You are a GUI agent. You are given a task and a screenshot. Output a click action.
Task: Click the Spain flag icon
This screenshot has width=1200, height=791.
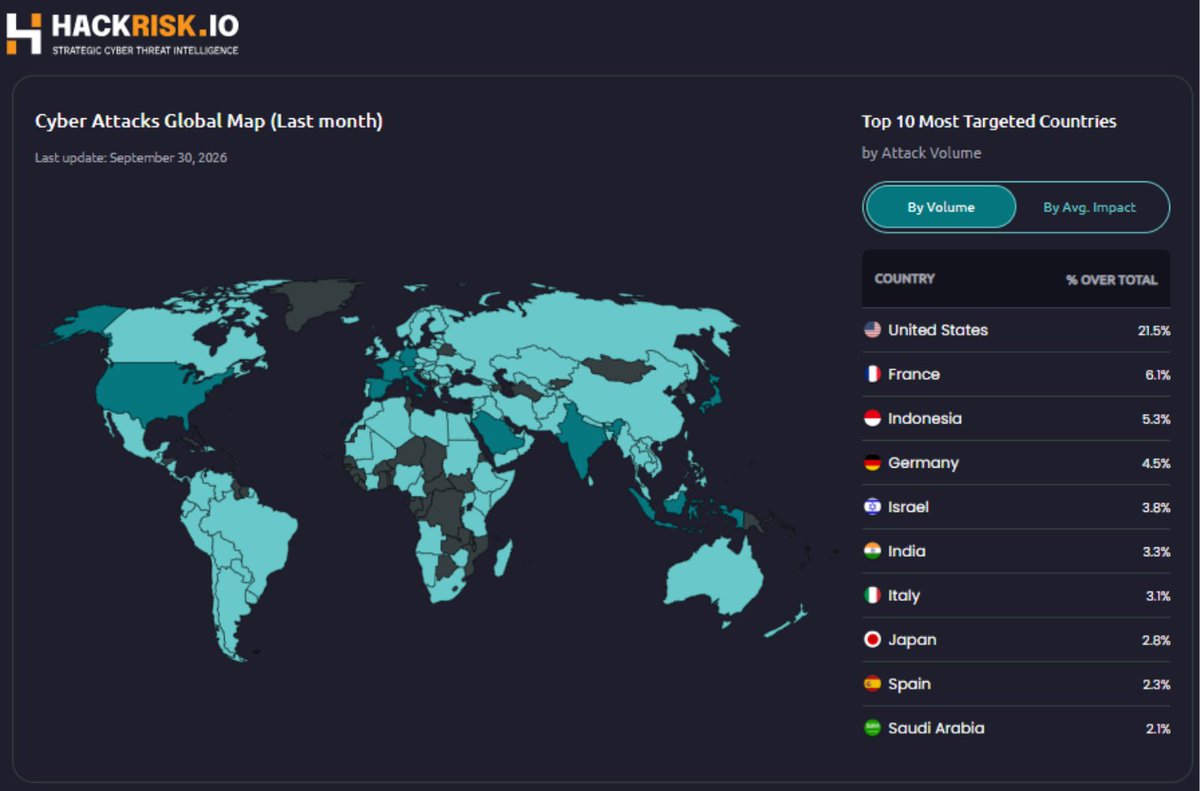pyautogui.click(x=872, y=684)
